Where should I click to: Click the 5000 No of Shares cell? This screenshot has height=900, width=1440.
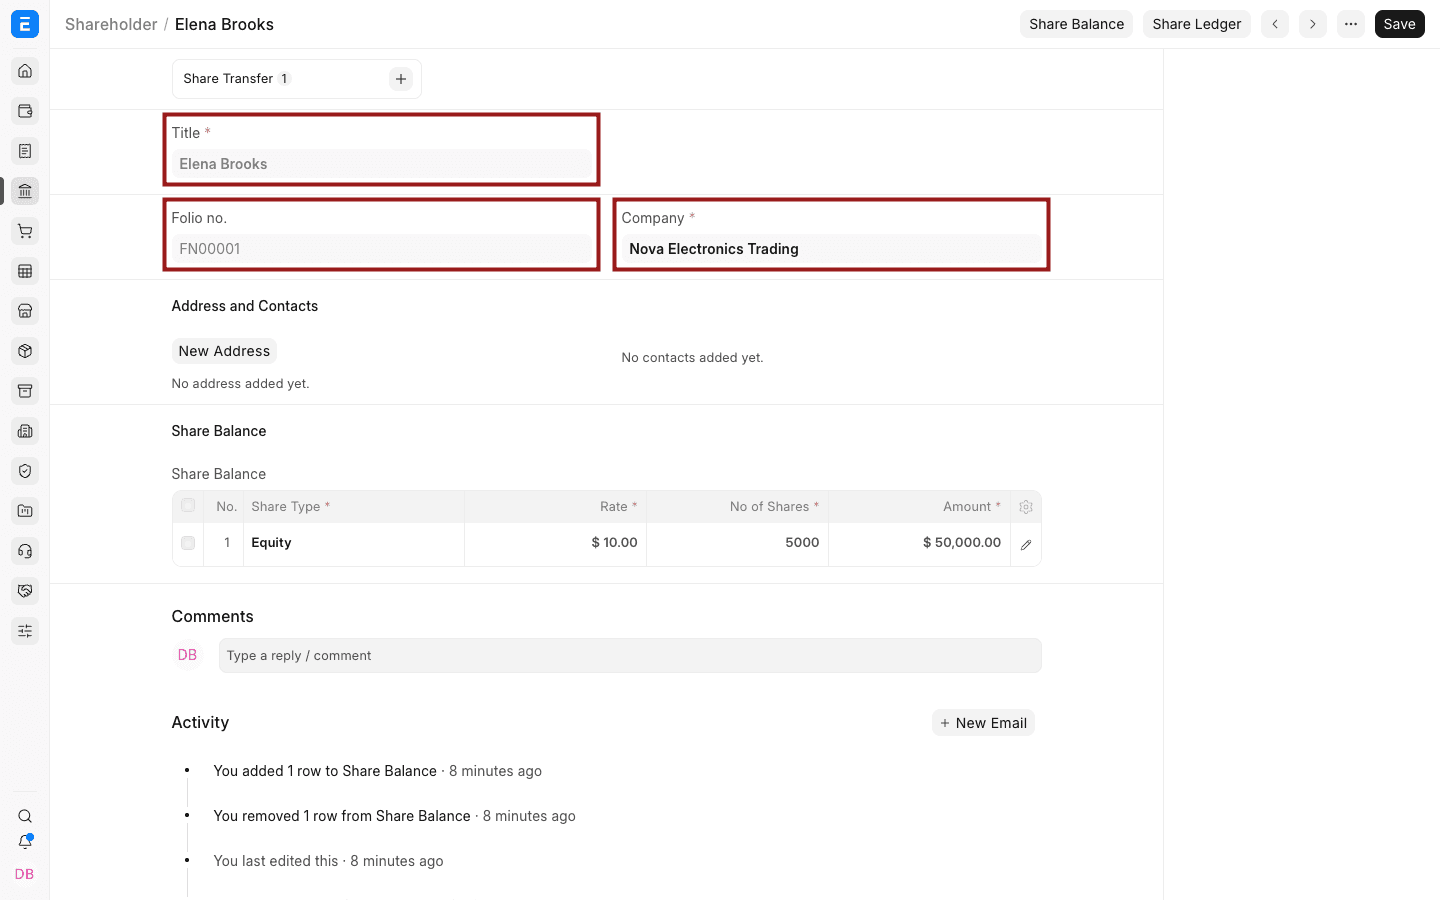737,543
